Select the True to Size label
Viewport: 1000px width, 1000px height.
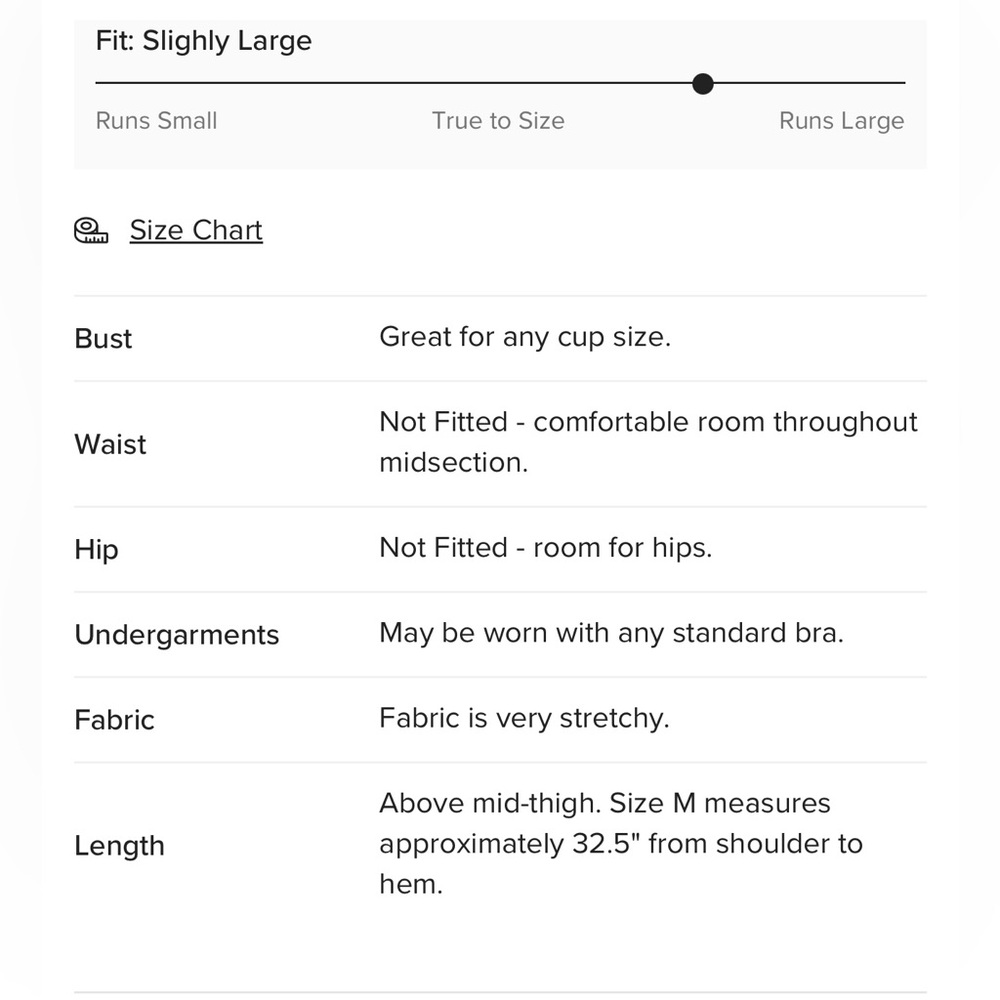(x=498, y=121)
